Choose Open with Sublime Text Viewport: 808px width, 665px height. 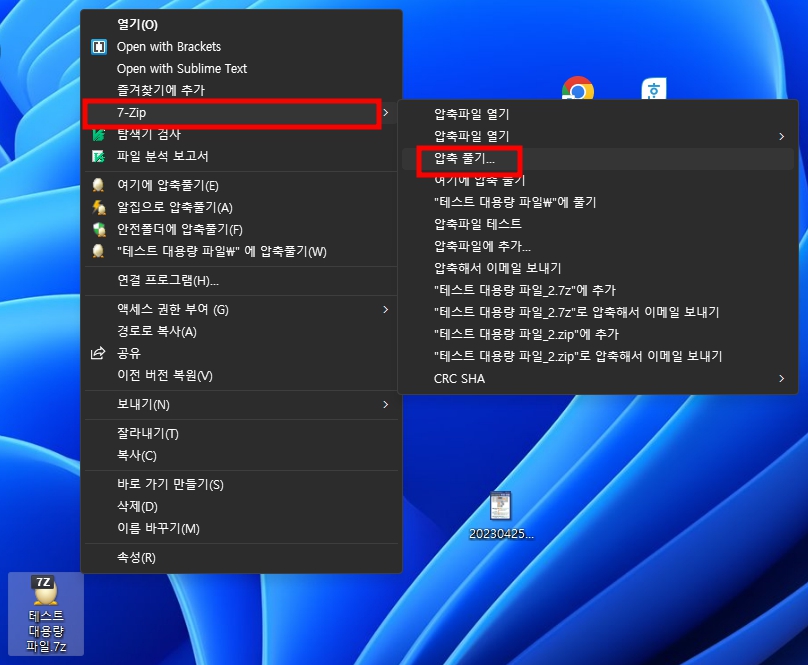(x=241, y=69)
